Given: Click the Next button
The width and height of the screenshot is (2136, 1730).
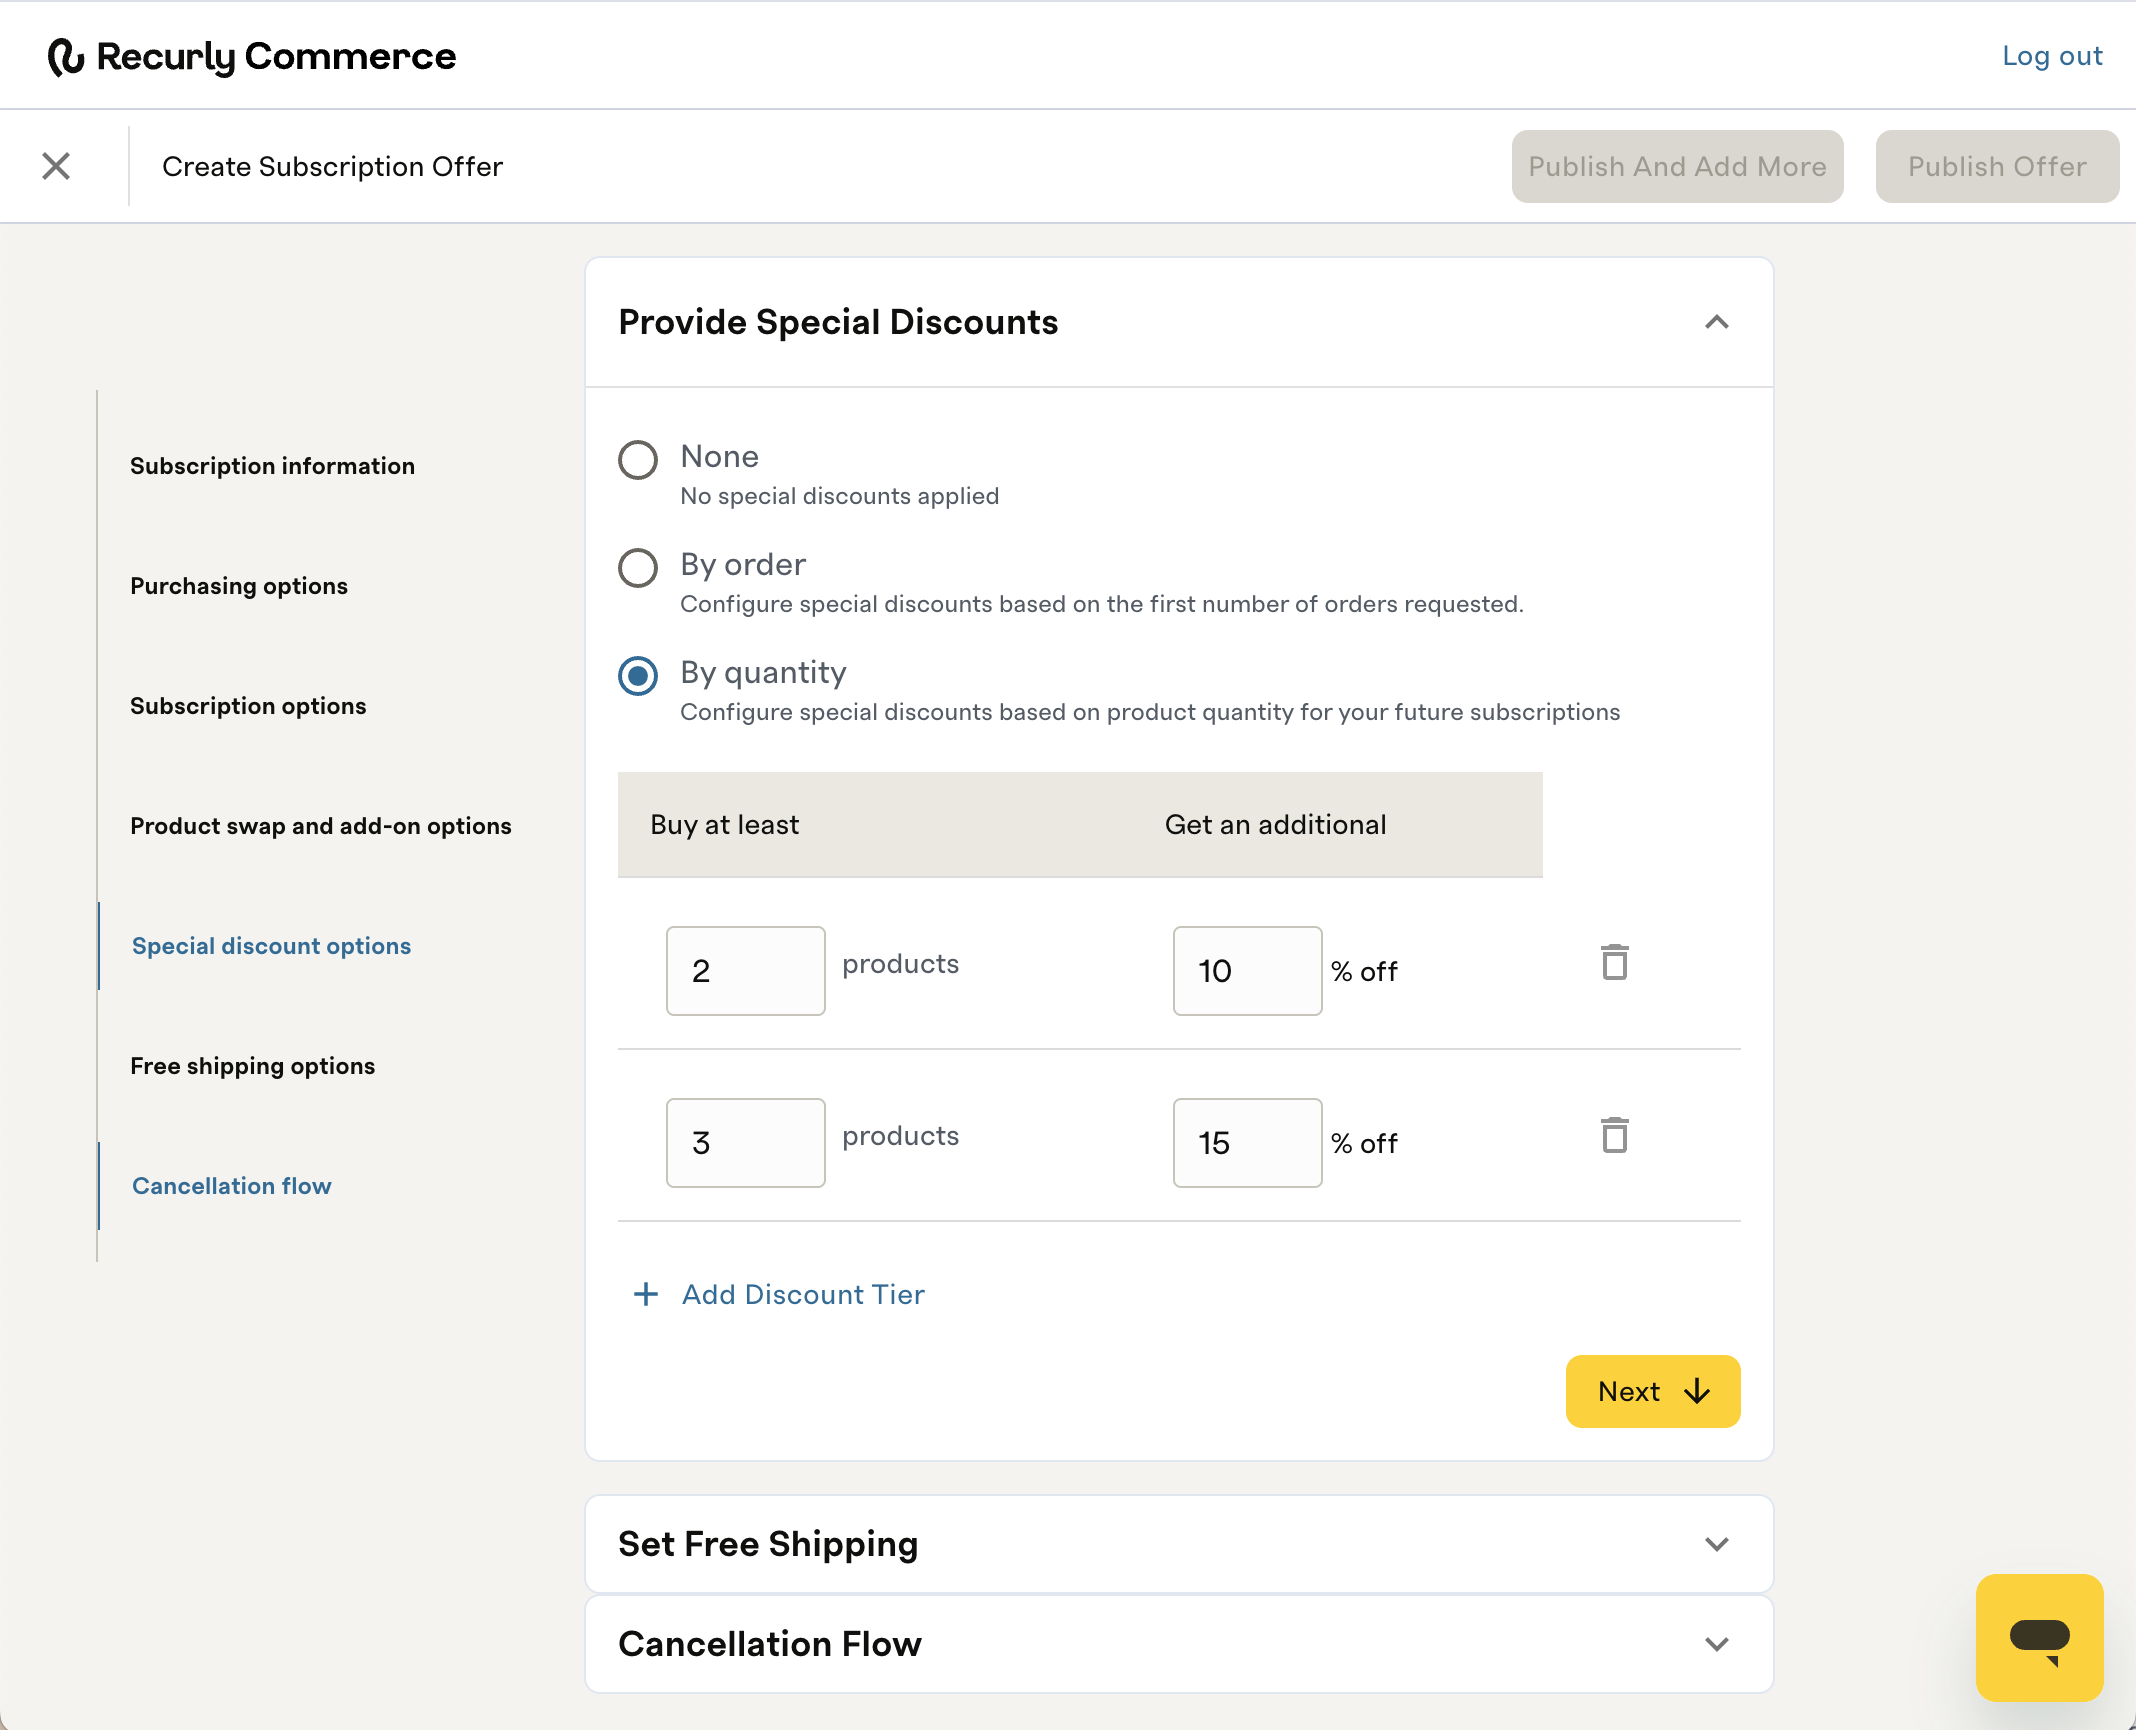Looking at the screenshot, I should 1652,1391.
